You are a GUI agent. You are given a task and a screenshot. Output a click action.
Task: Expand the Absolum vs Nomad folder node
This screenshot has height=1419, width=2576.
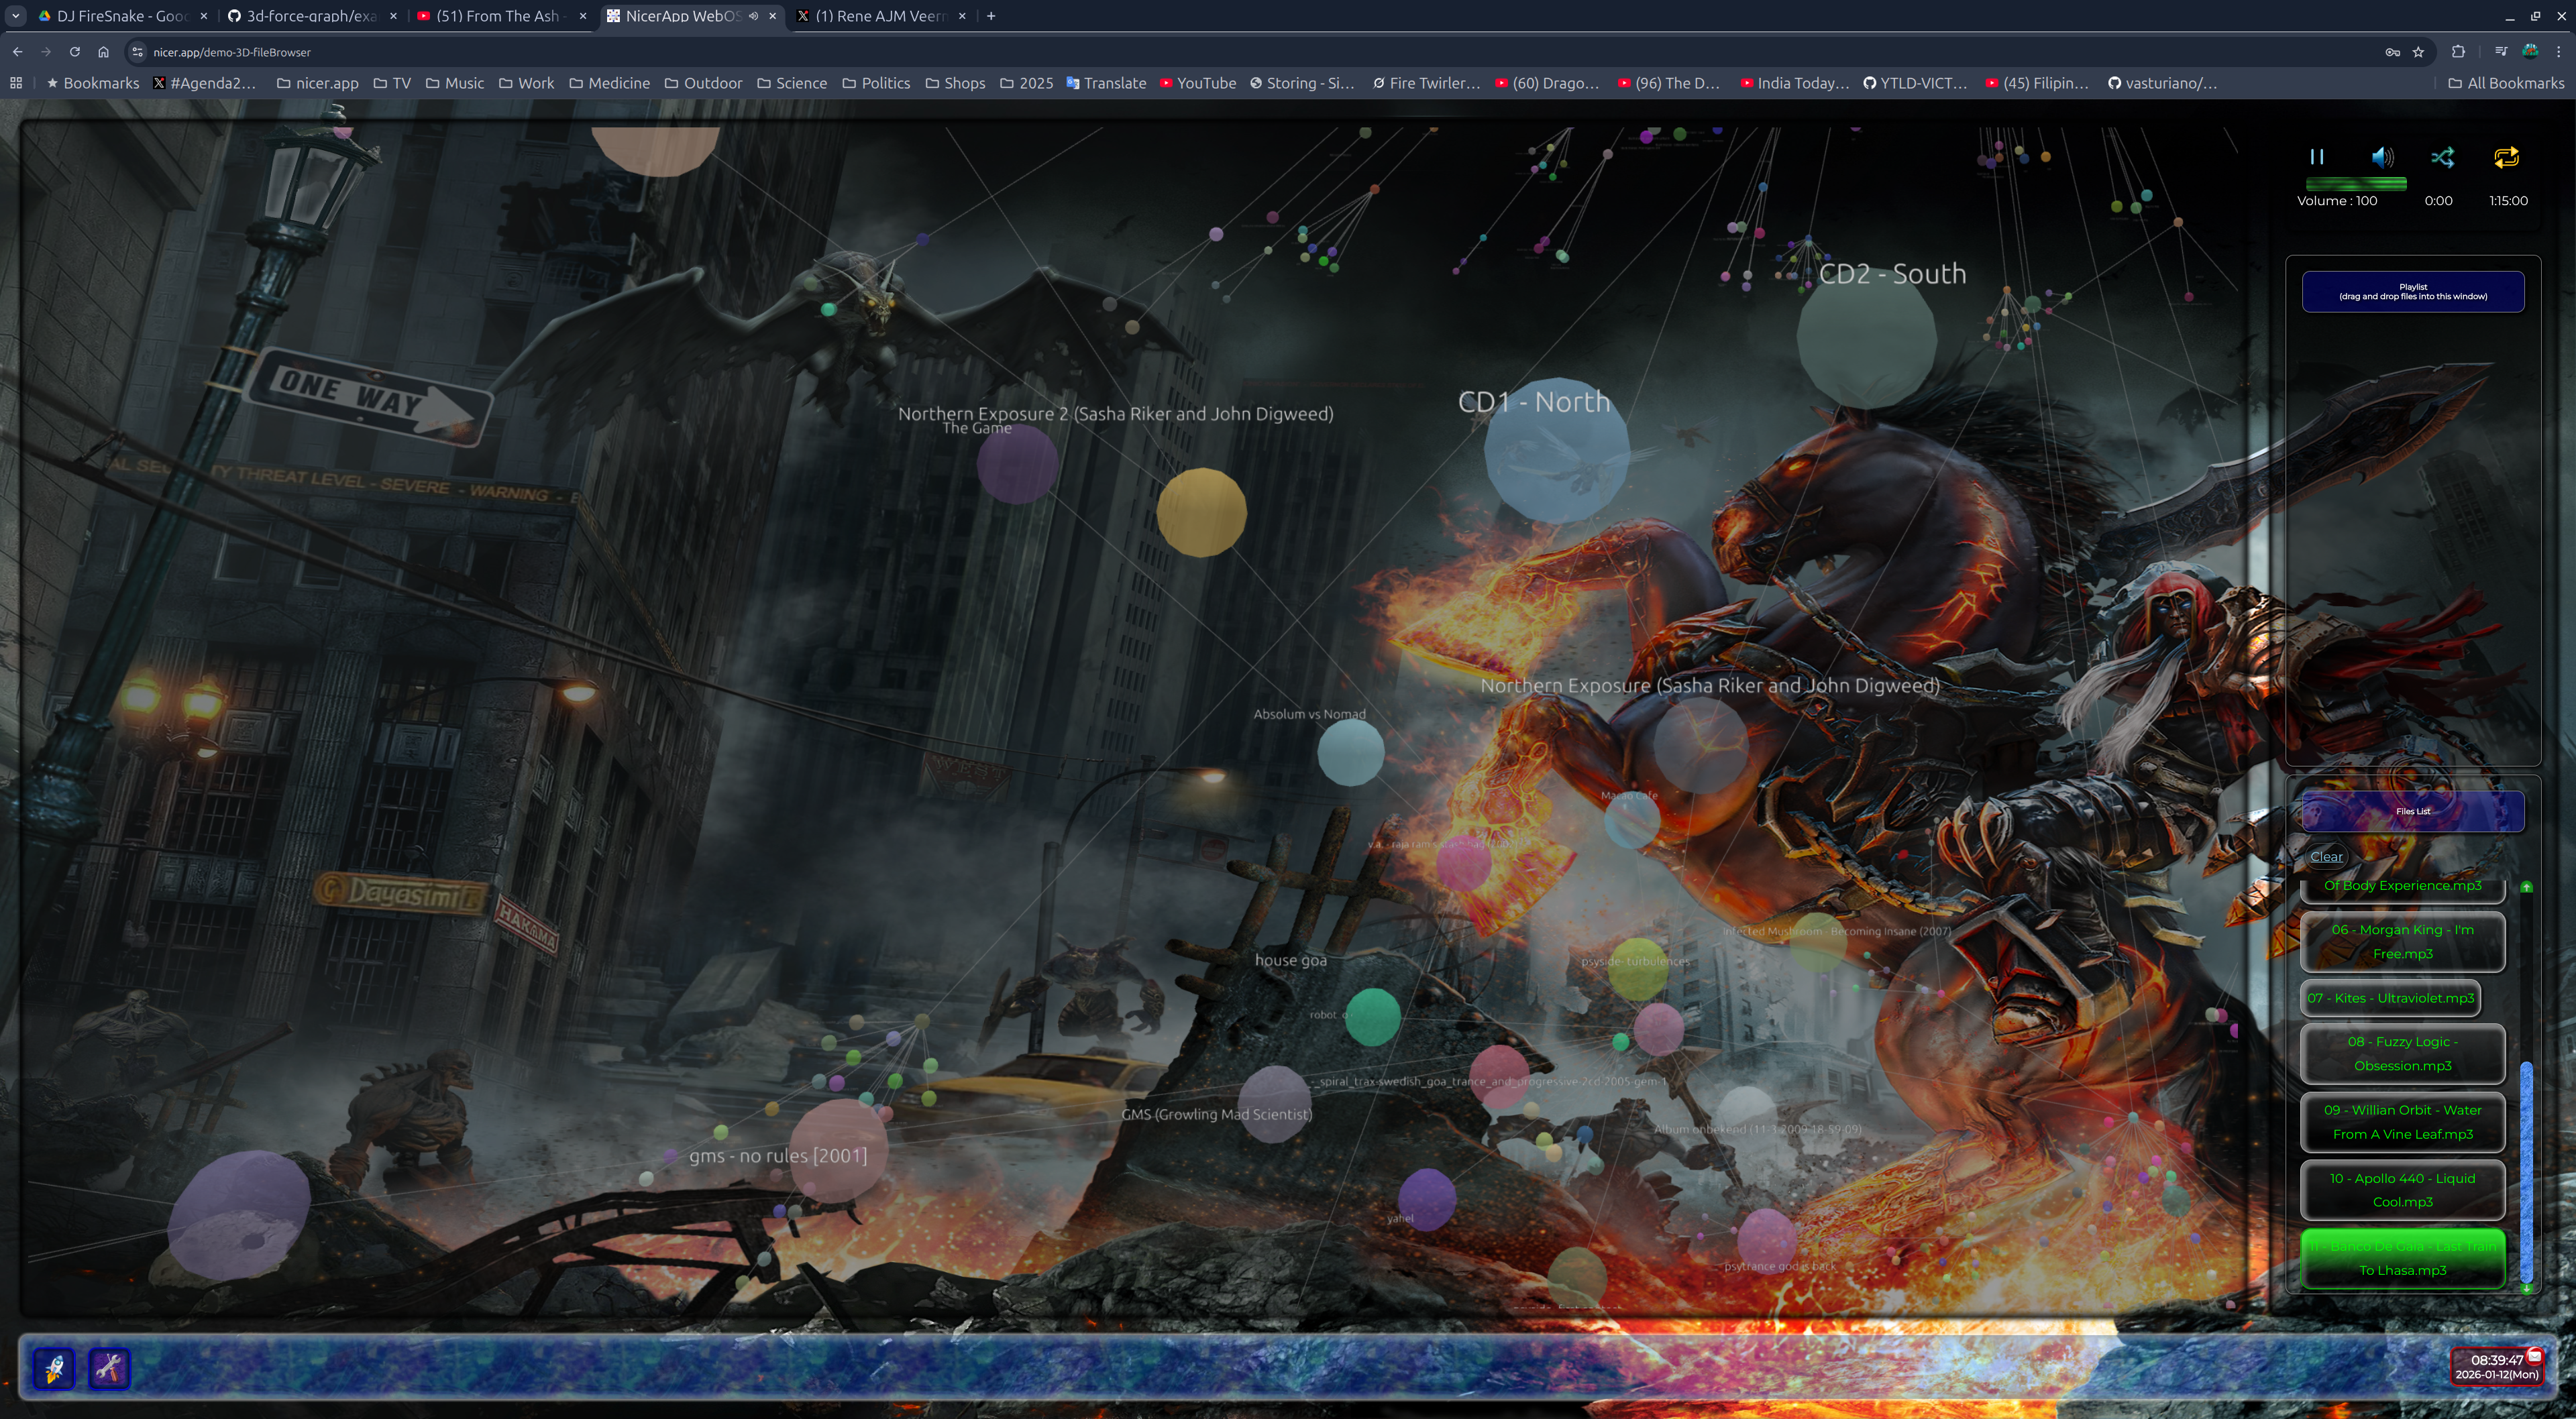click(1350, 753)
